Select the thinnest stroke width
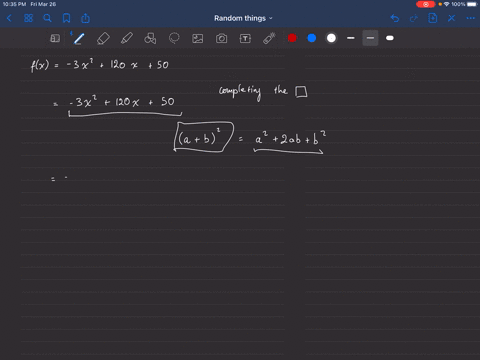This screenshot has height=360, width=480. [x=351, y=38]
